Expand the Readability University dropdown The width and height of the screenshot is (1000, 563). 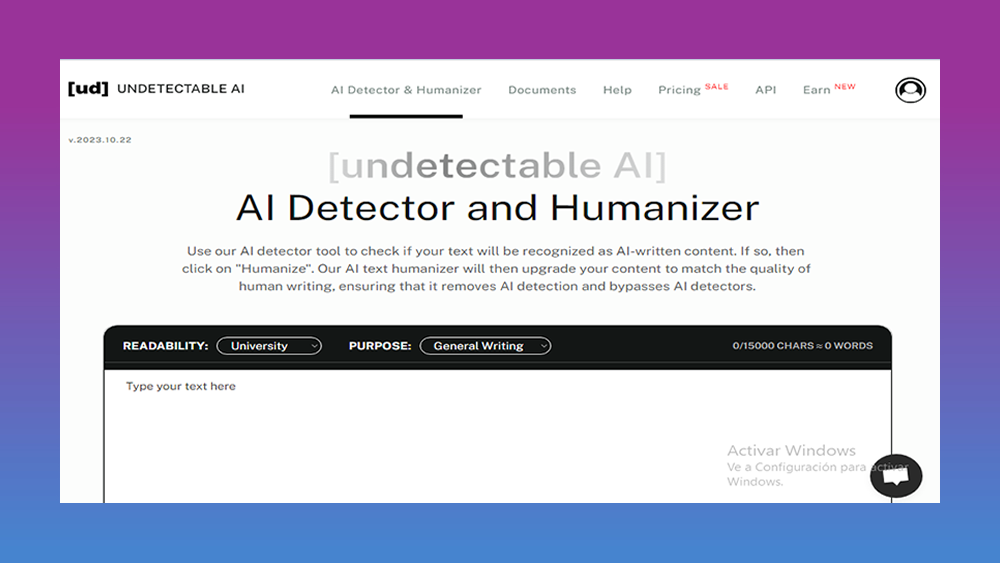pyautogui.click(x=269, y=346)
